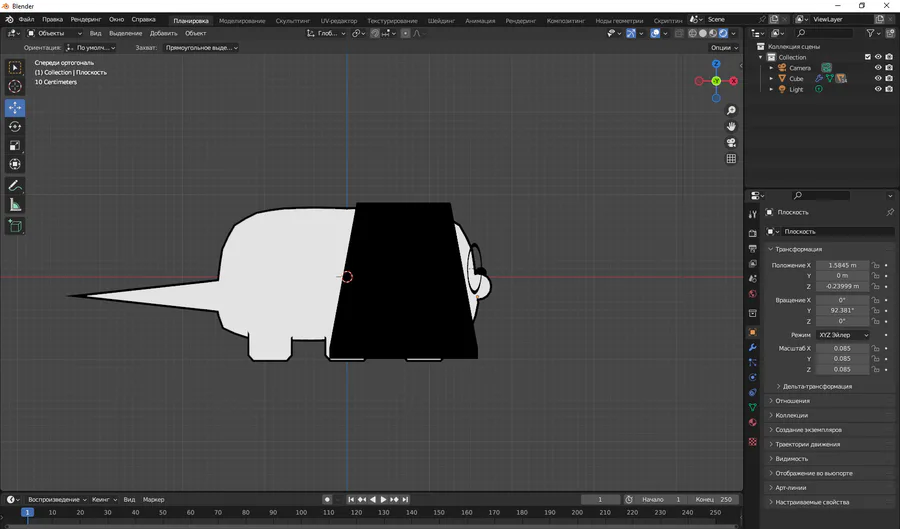The height and width of the screenshot is (529, 900).
Task: Hide the Light object with eye icon
Action: click(878, 89)
